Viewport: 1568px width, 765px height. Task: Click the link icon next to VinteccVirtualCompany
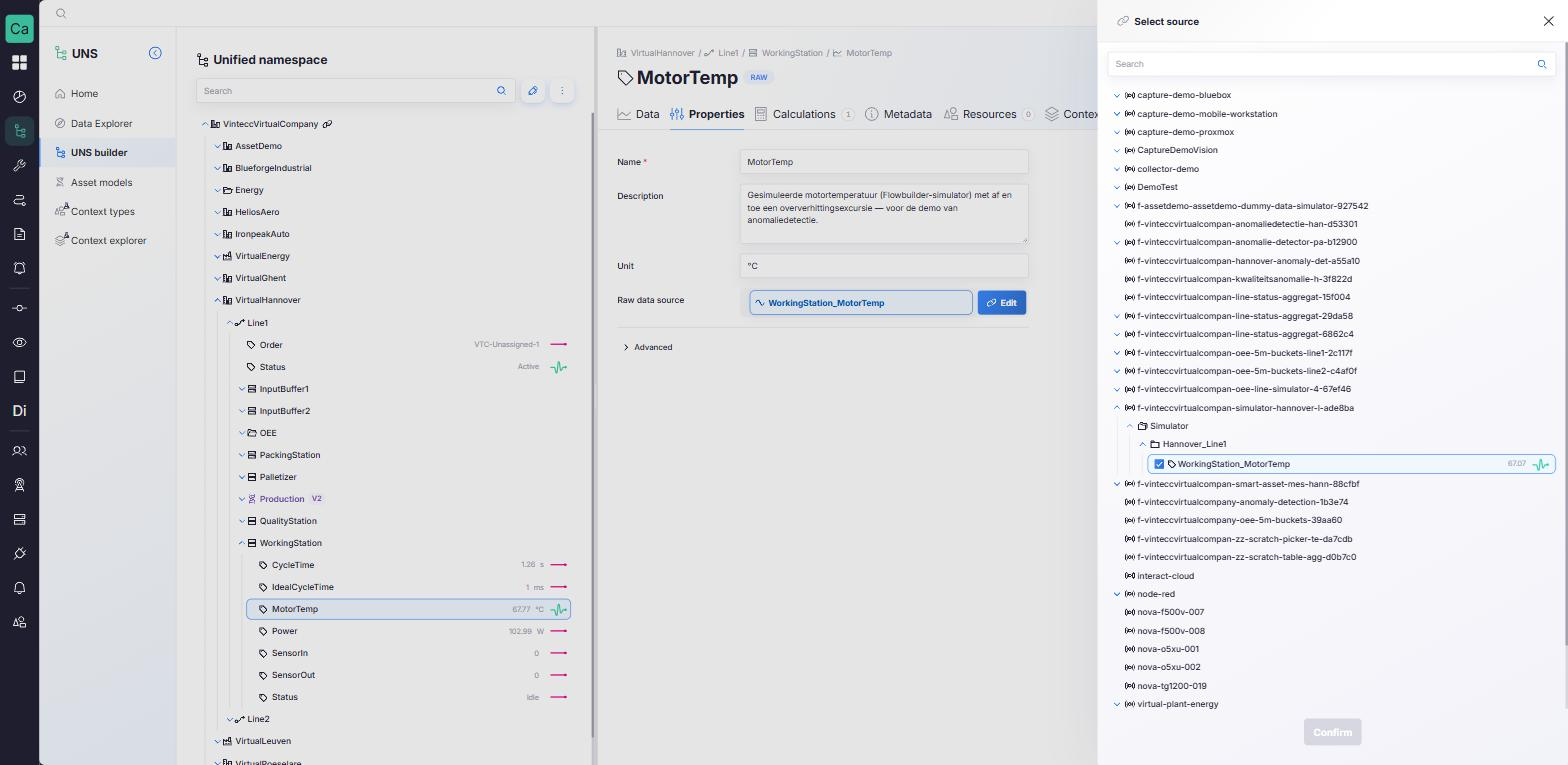(x=327, y=124)
